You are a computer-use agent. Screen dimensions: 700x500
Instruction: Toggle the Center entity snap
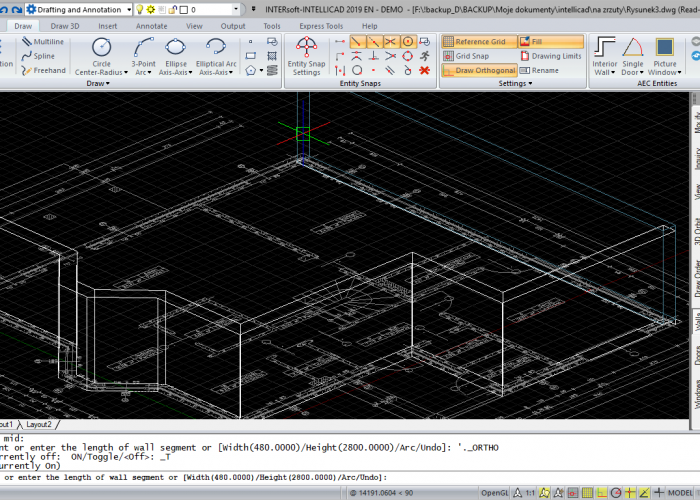pyautogui.click(x=408, y=42)
